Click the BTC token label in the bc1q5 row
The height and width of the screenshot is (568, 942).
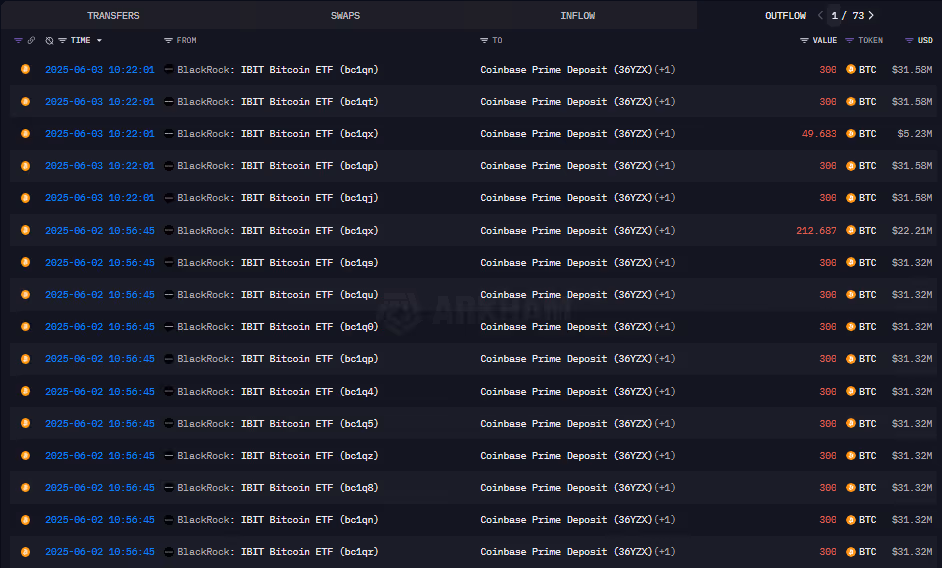coord(868,423)
